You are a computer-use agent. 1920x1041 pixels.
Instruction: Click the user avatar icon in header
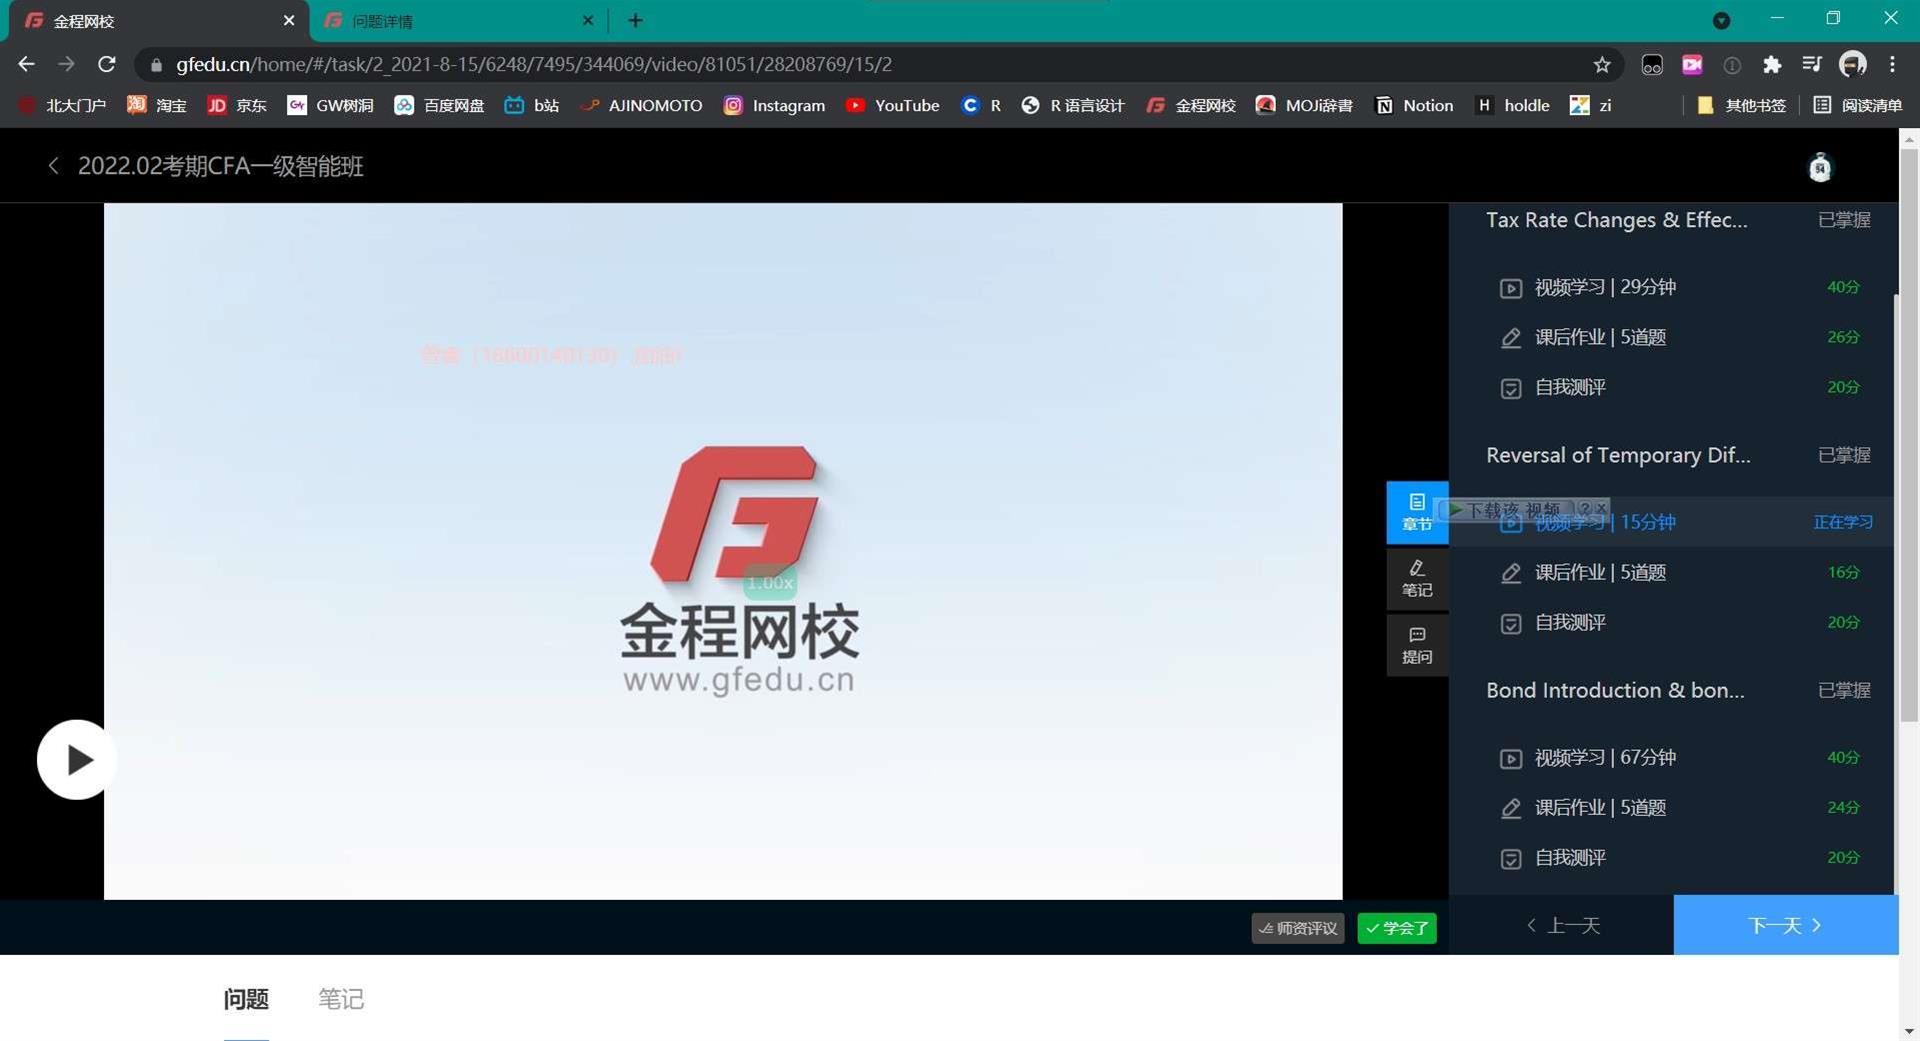coord(1820,167)
